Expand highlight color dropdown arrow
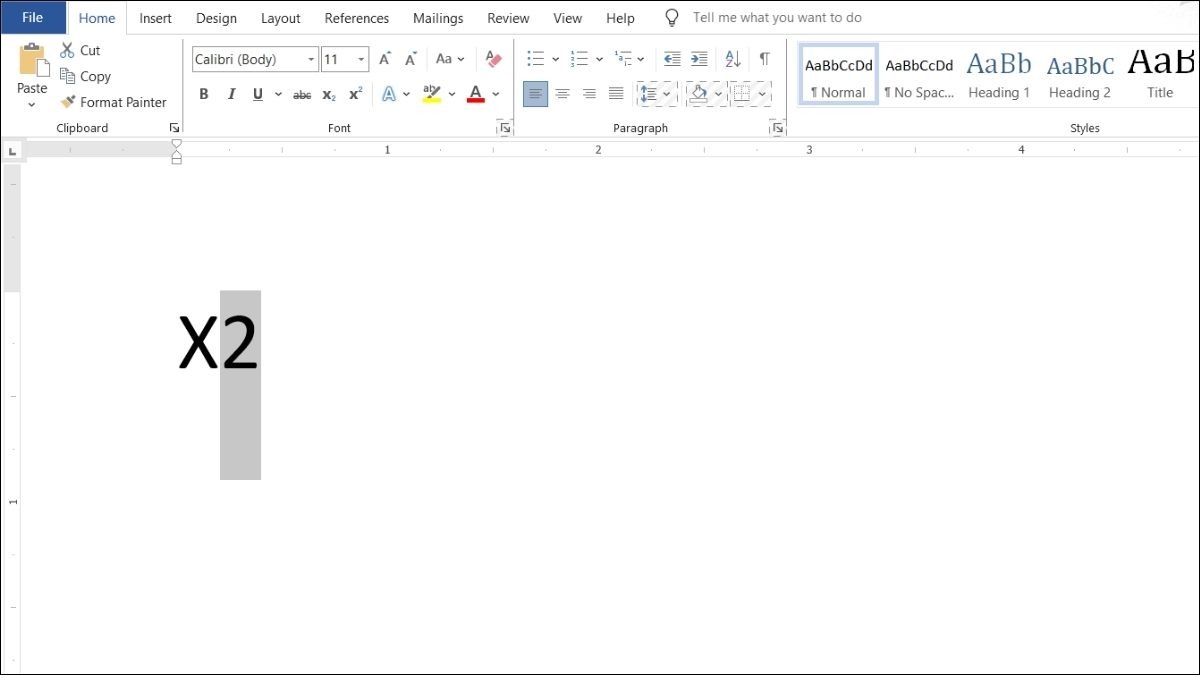1200x675 pixels. pyautogui.click(x=452, y=95)
